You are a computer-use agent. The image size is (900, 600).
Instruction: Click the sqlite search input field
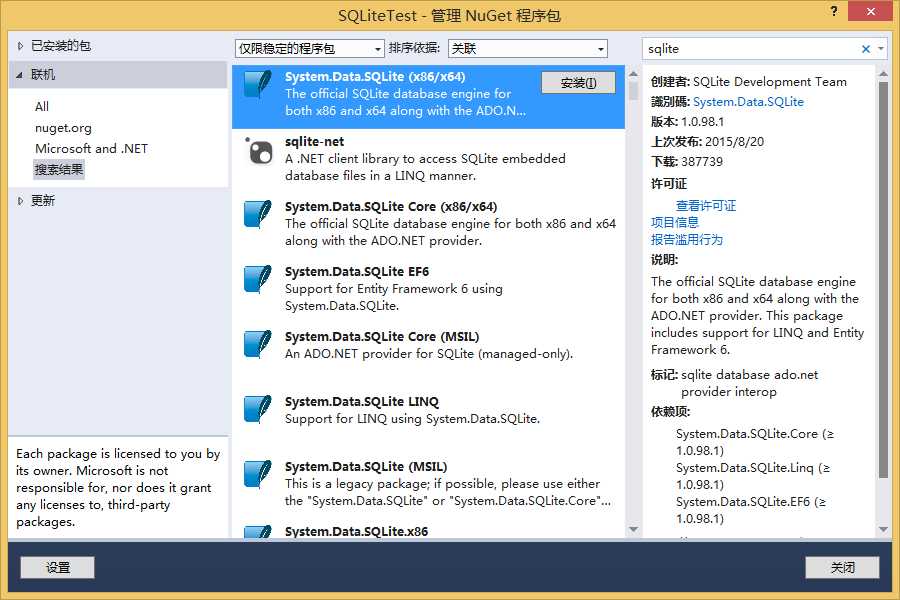point(752,49)
